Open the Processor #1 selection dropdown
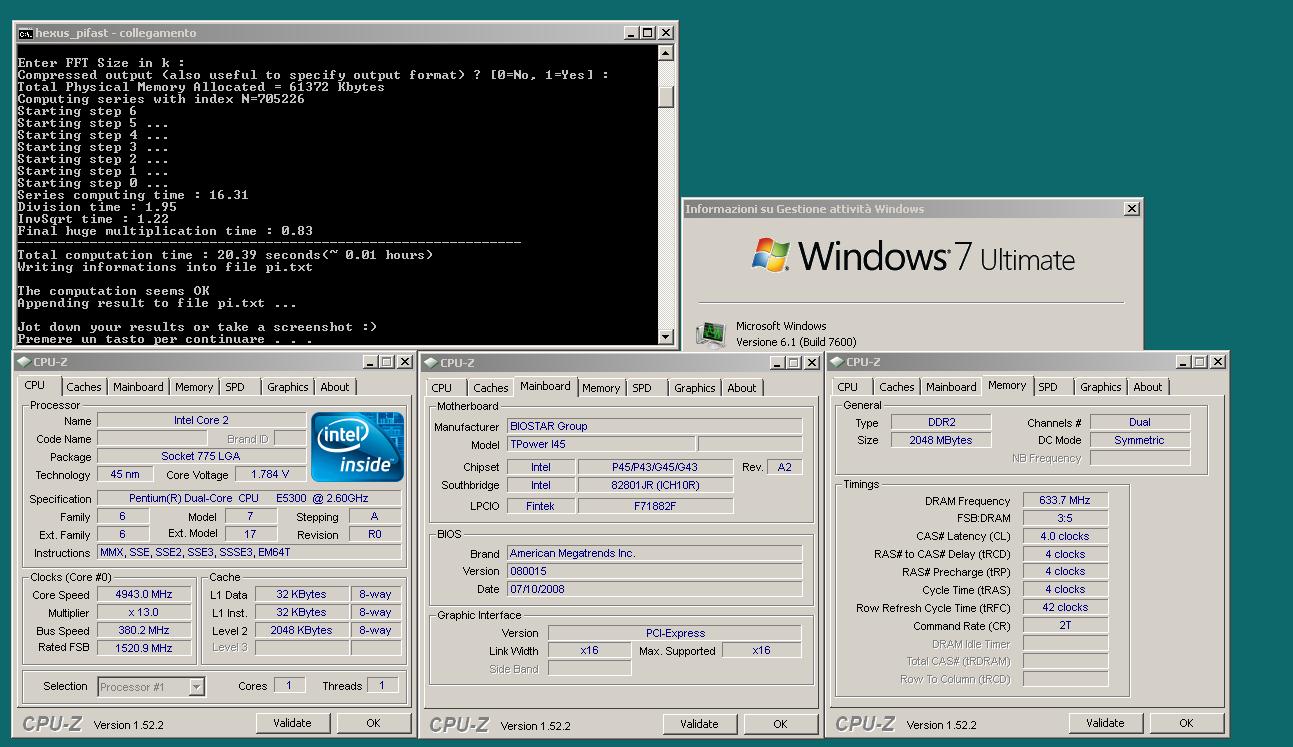This screenshot has height=747, width=1293. tap(196, 686)
